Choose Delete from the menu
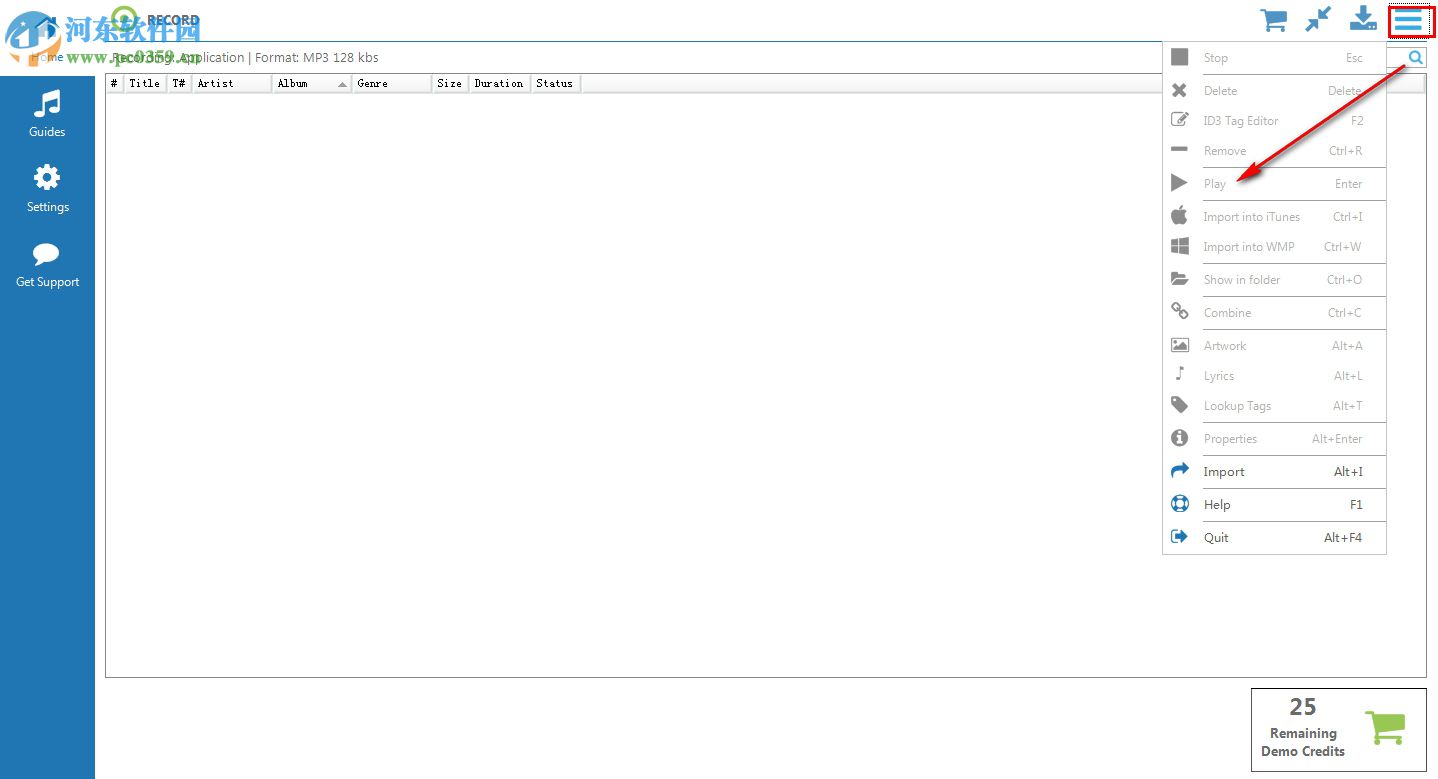The width and height of the screenshot is (1438, 779). pyautogui.click(x=1274, y=91)
